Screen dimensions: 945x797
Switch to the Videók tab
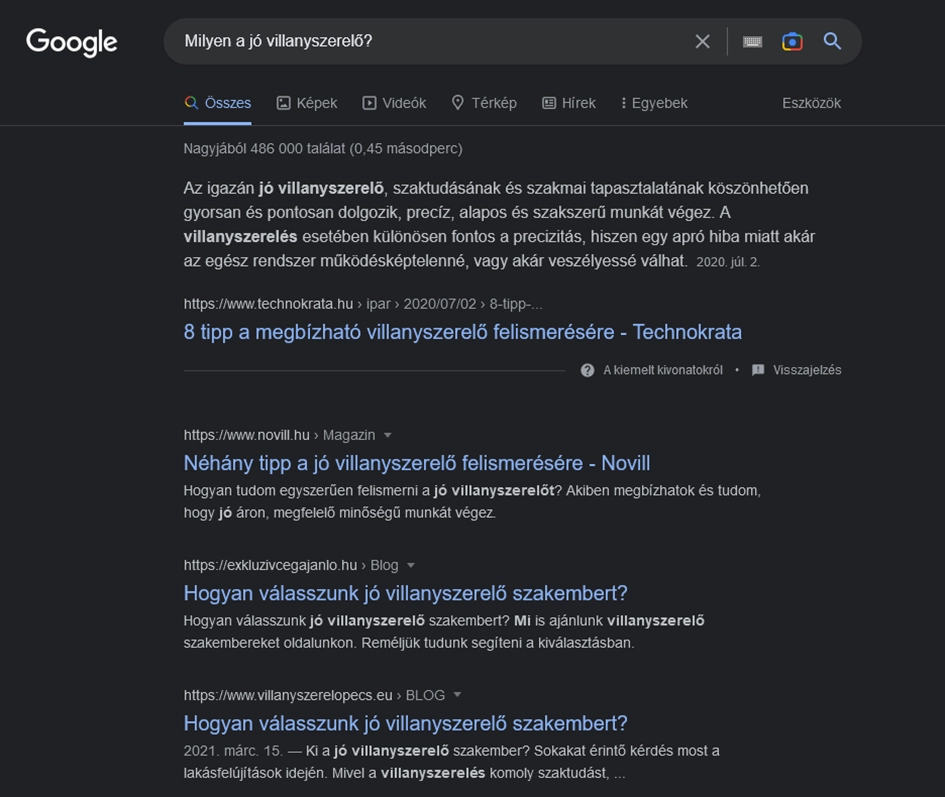[x=394, y=103]
